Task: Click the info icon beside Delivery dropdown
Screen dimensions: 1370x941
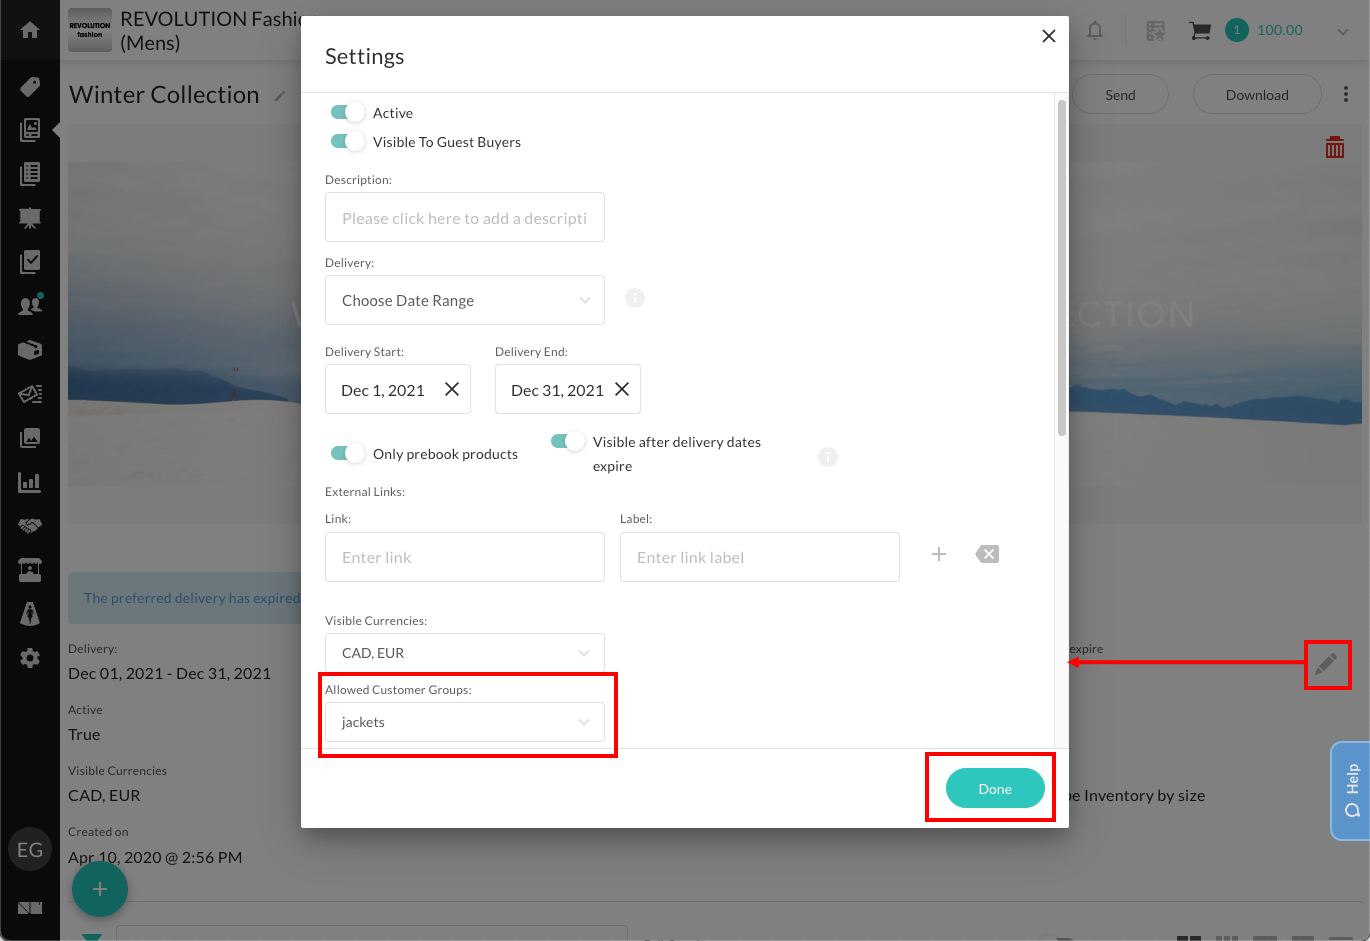Action: [635, 298]
